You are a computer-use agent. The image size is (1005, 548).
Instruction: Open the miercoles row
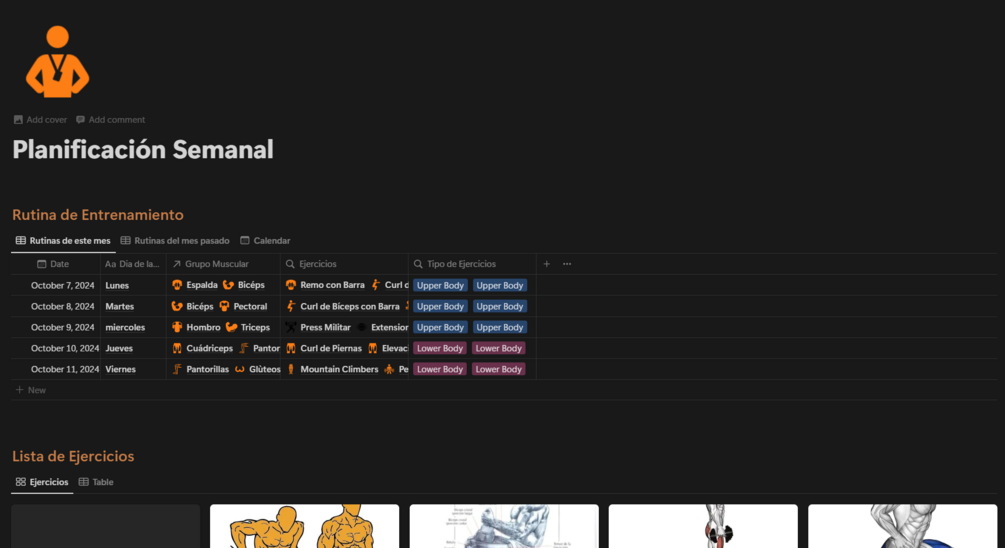[x=125, y=328]
